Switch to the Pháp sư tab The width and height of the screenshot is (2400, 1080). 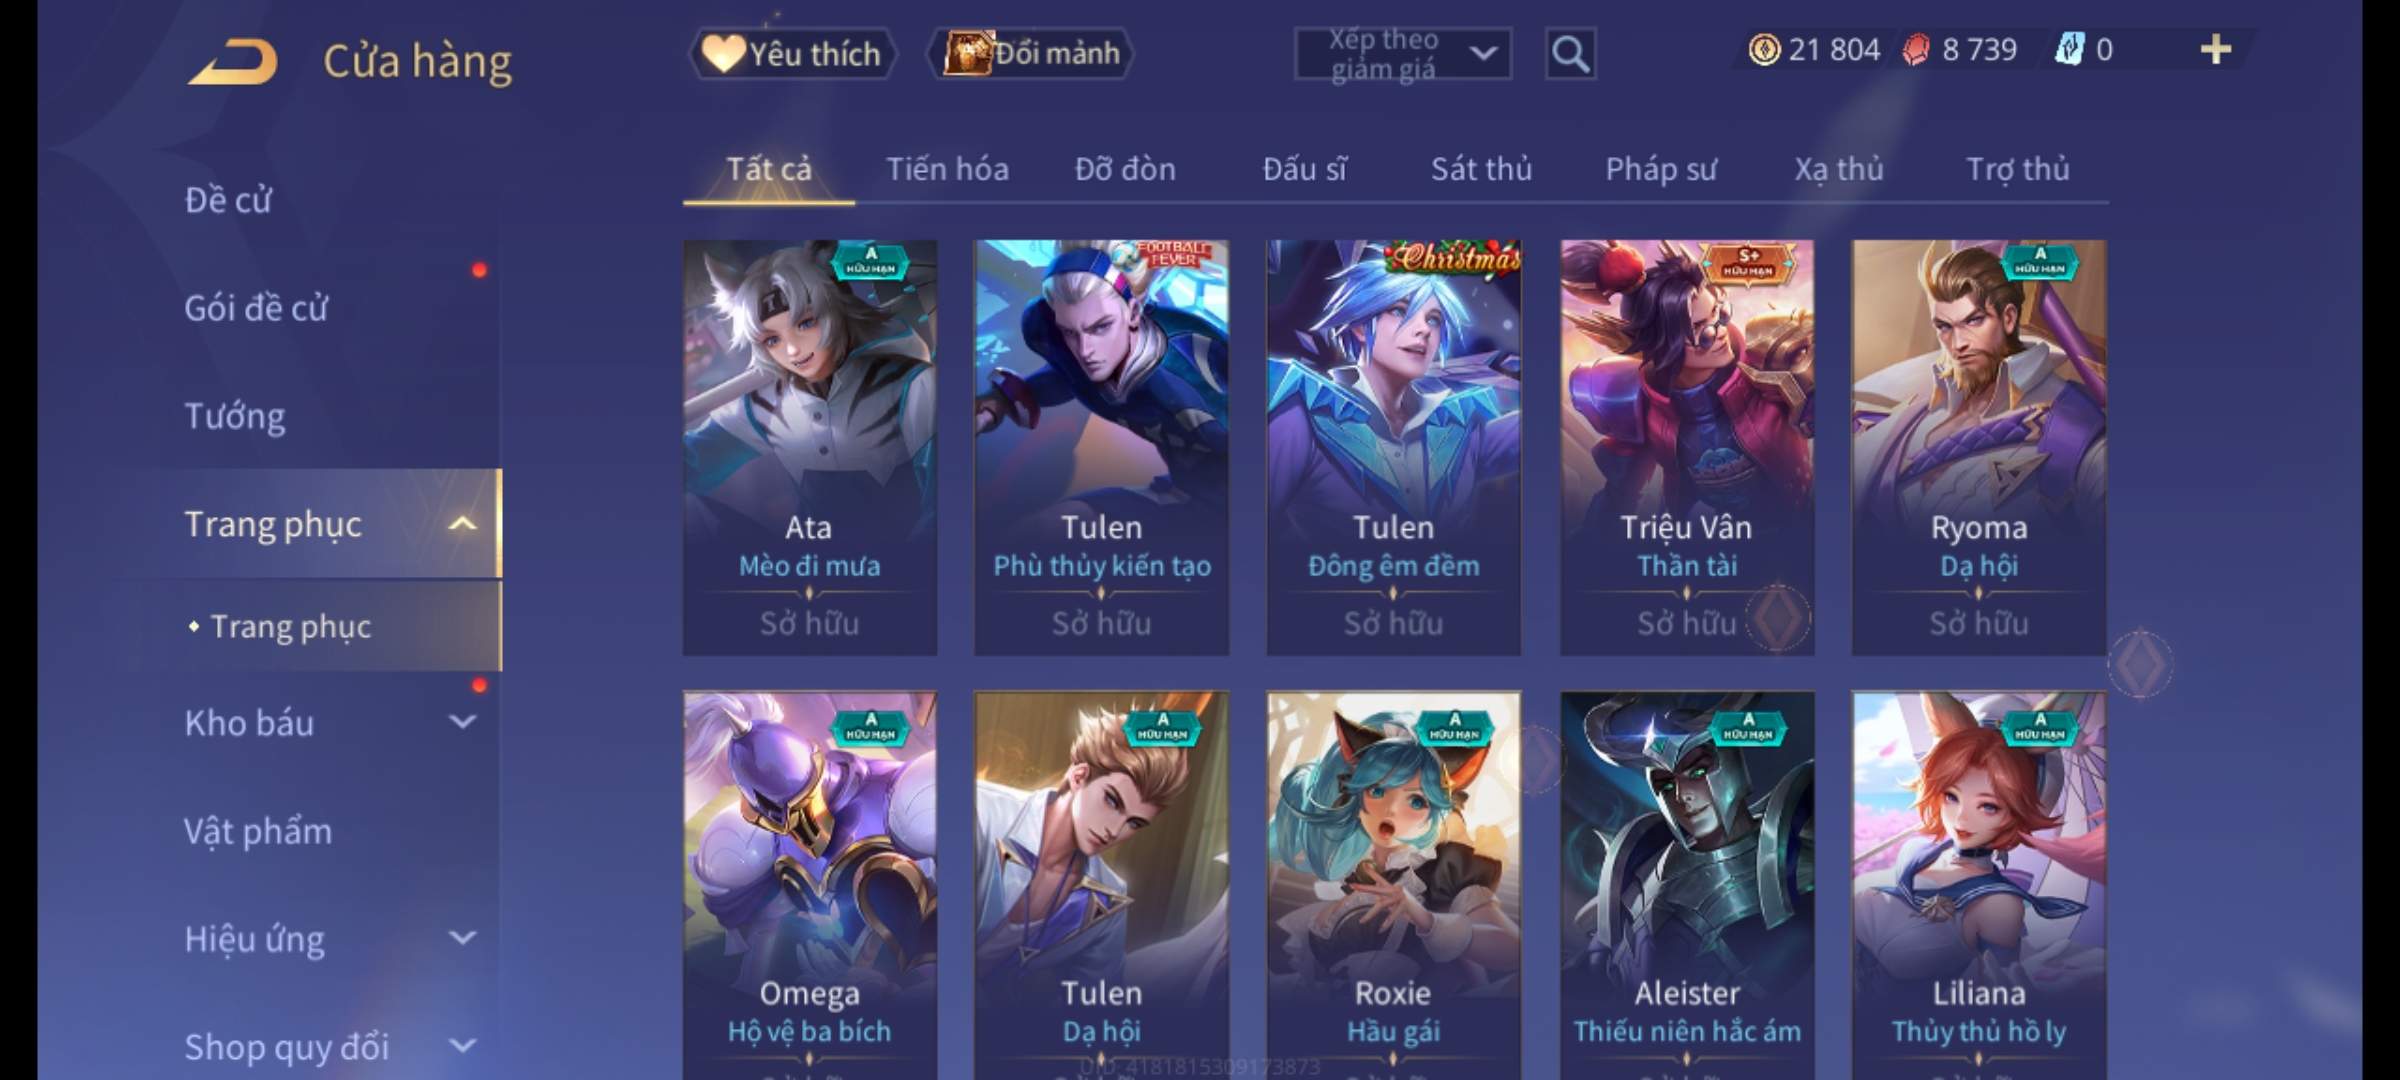tap(1660, 169)
